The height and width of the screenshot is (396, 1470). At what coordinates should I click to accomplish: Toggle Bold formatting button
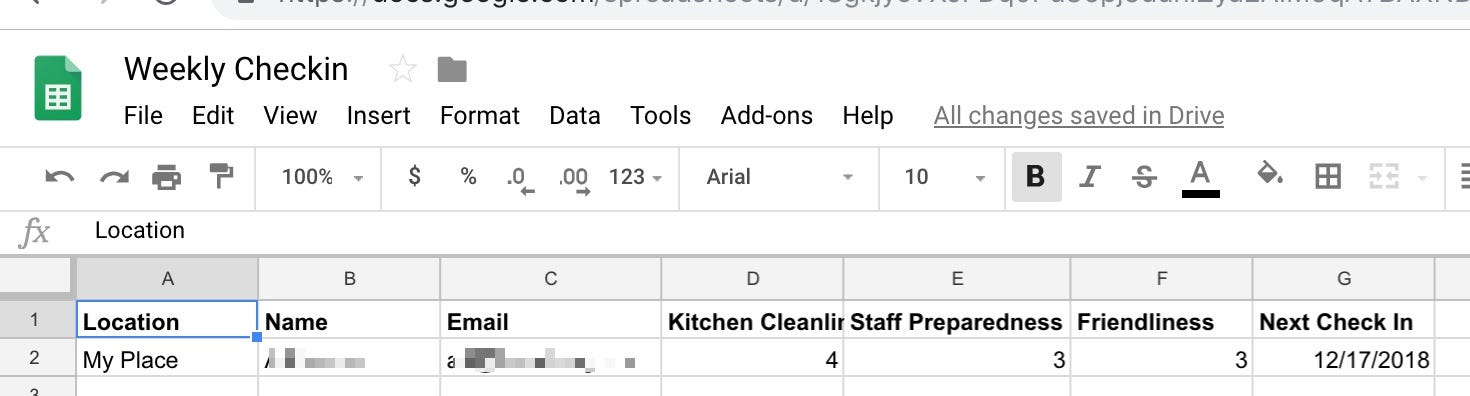pyautogui.click(x=1036, y=177)
